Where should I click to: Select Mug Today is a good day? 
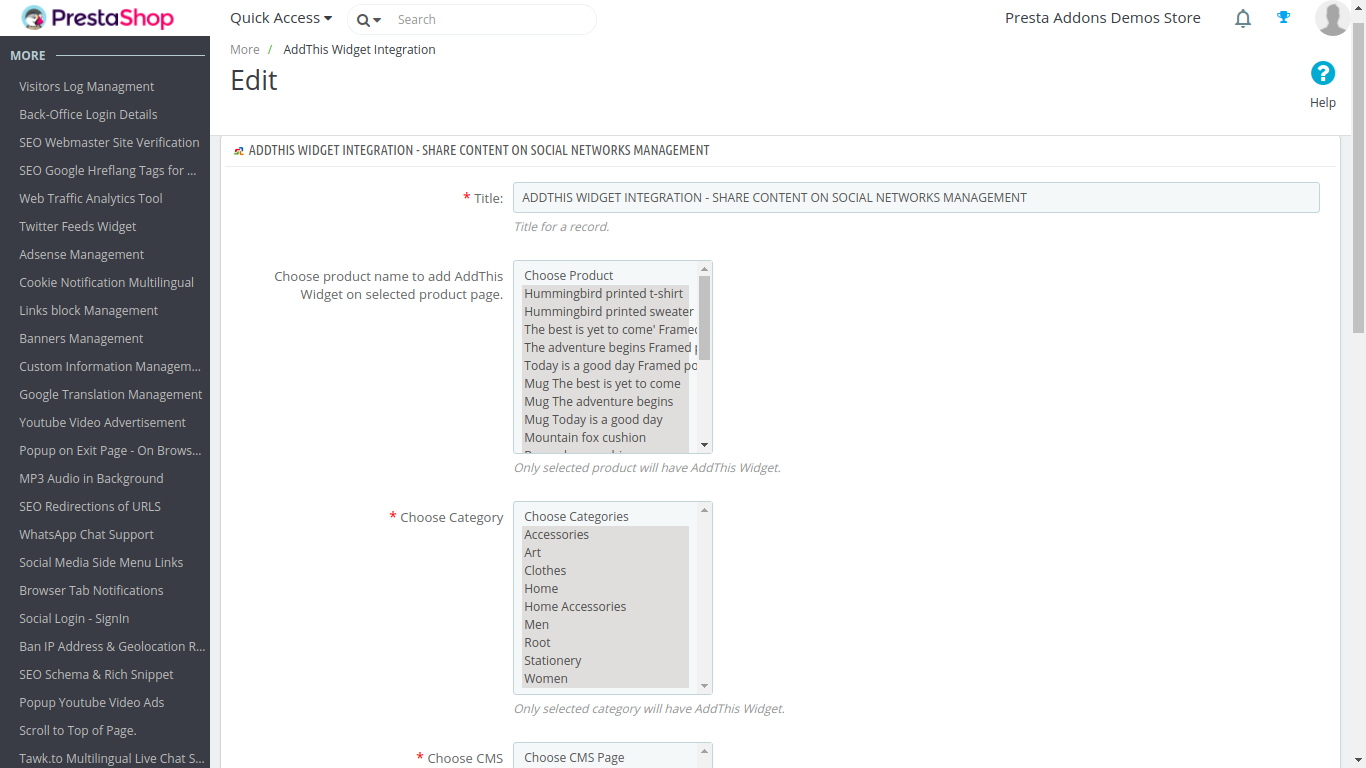605,419
